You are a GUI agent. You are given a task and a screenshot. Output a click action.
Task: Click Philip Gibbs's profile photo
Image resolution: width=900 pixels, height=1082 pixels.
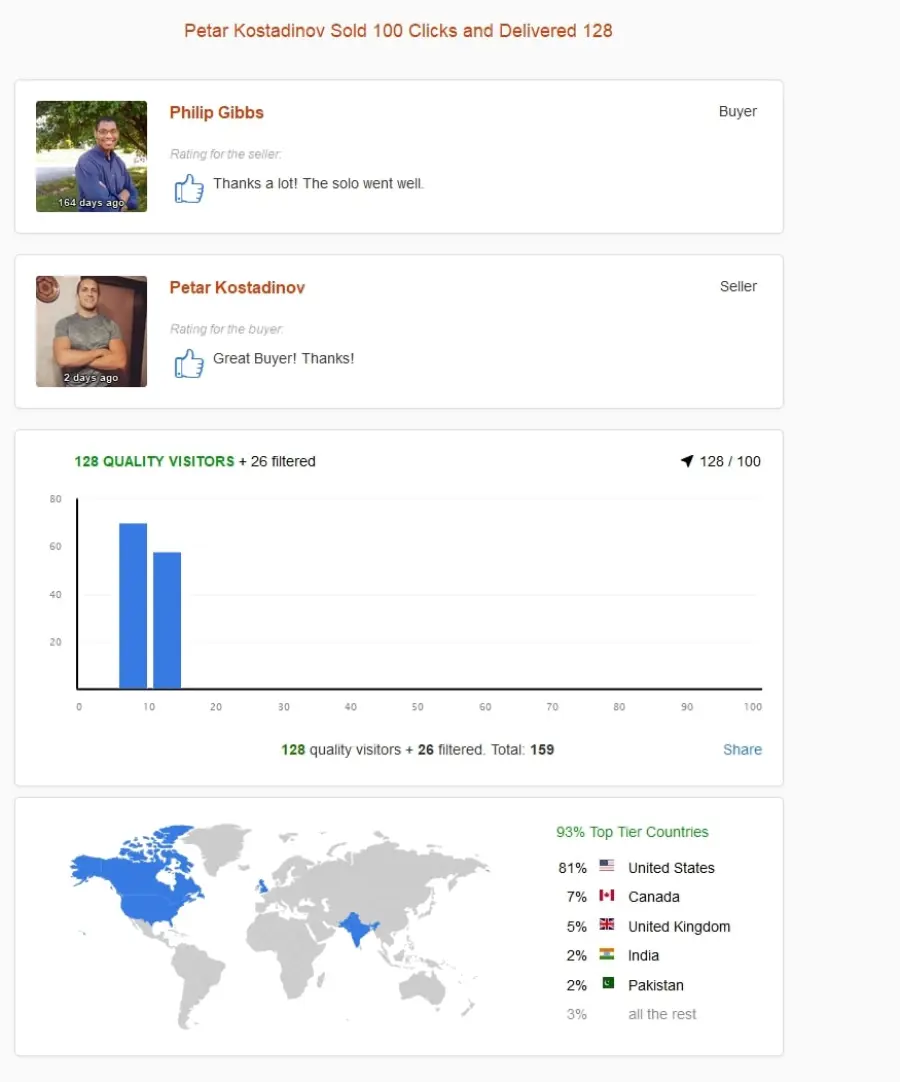pos(91,156)
